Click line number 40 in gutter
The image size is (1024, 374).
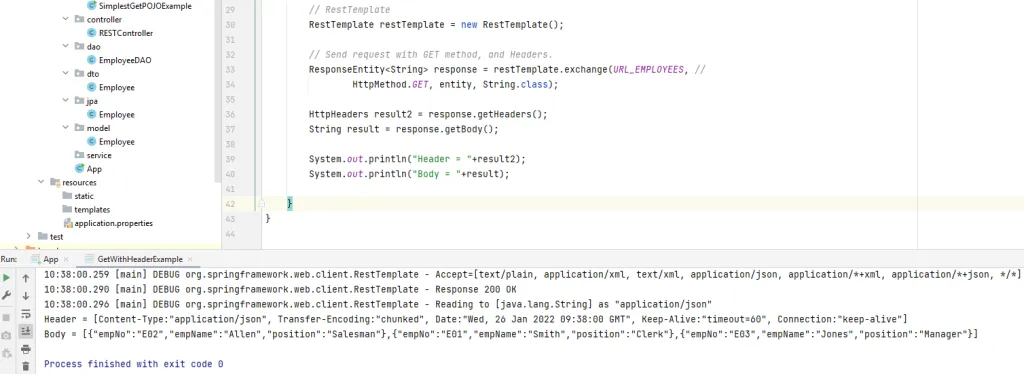229,174
